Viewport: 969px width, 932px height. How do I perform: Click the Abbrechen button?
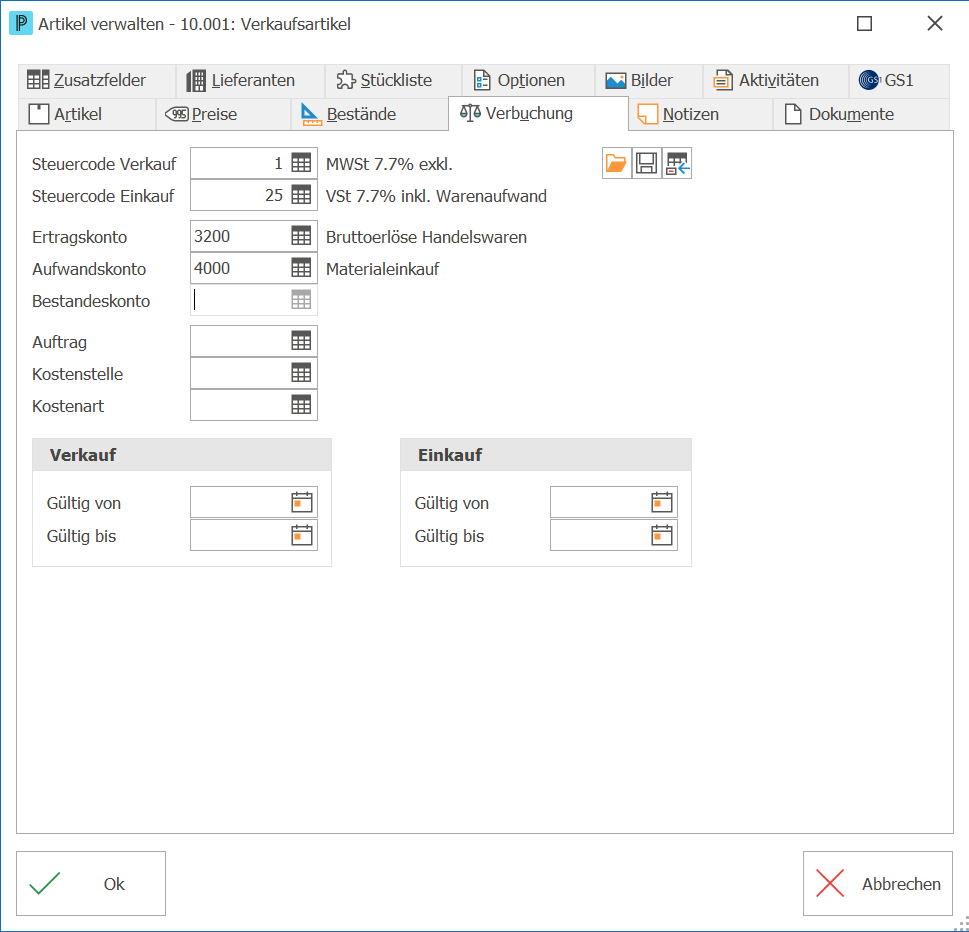click(878, 883)
